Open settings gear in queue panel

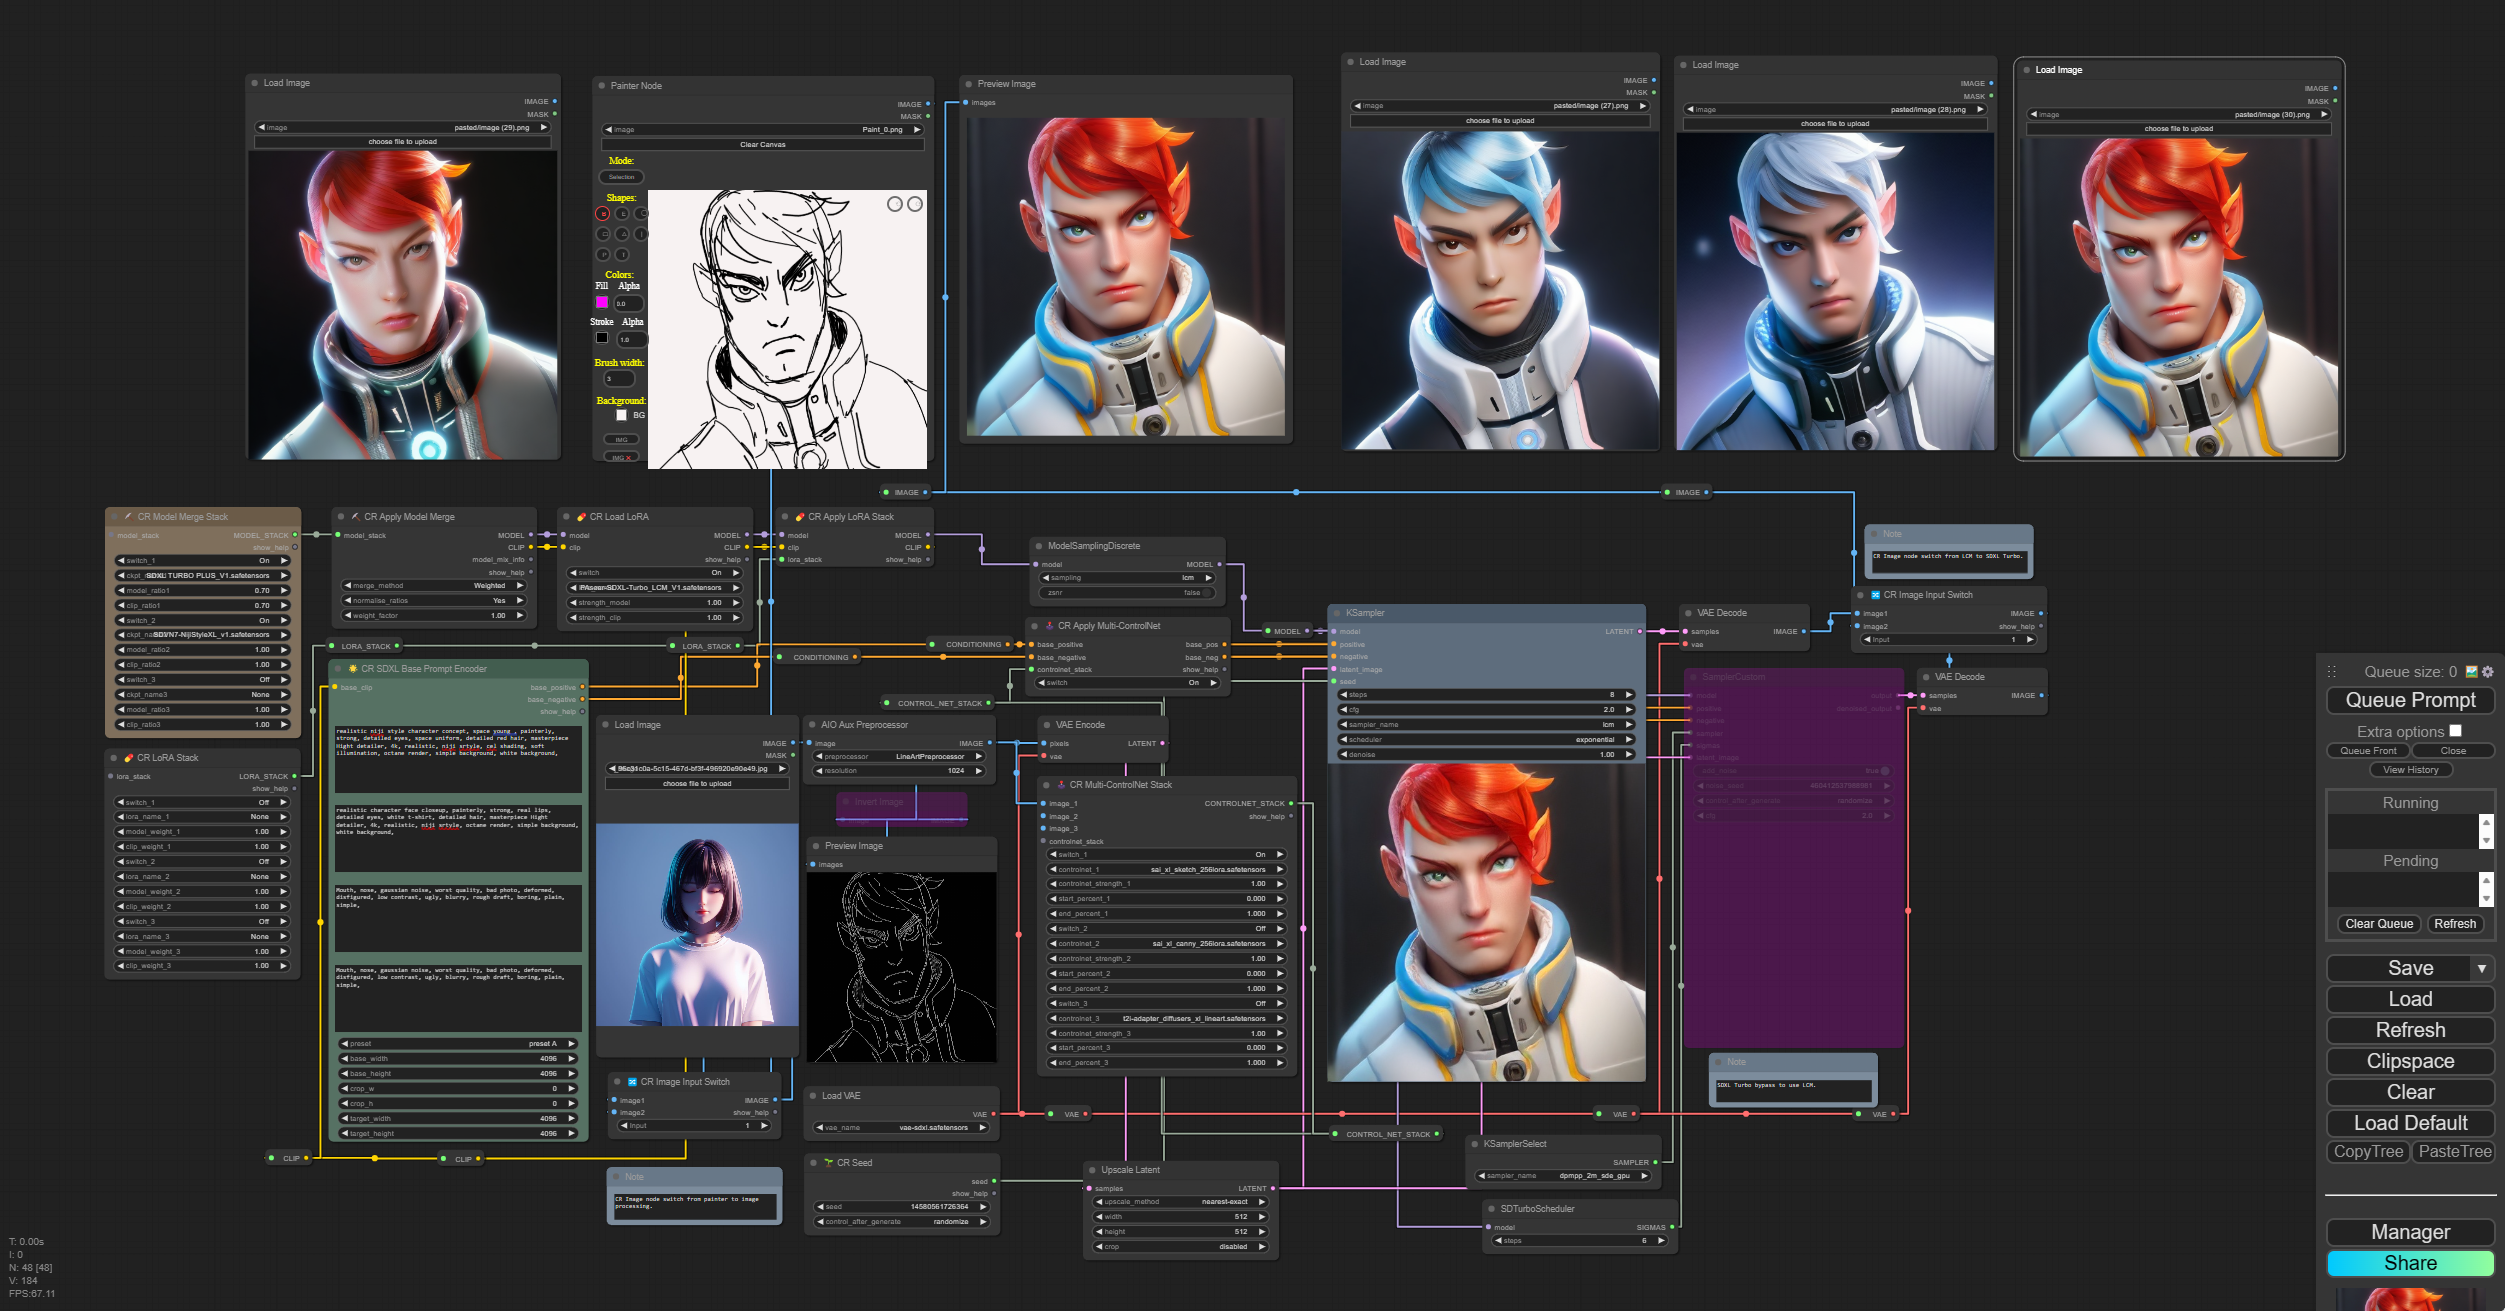(2488, 672)
